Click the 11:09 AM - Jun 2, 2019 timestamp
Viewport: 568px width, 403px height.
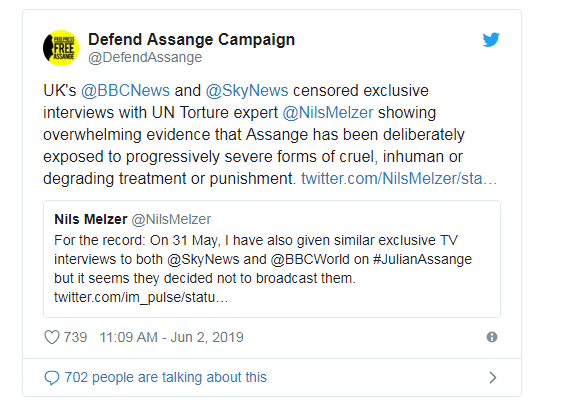171,337
